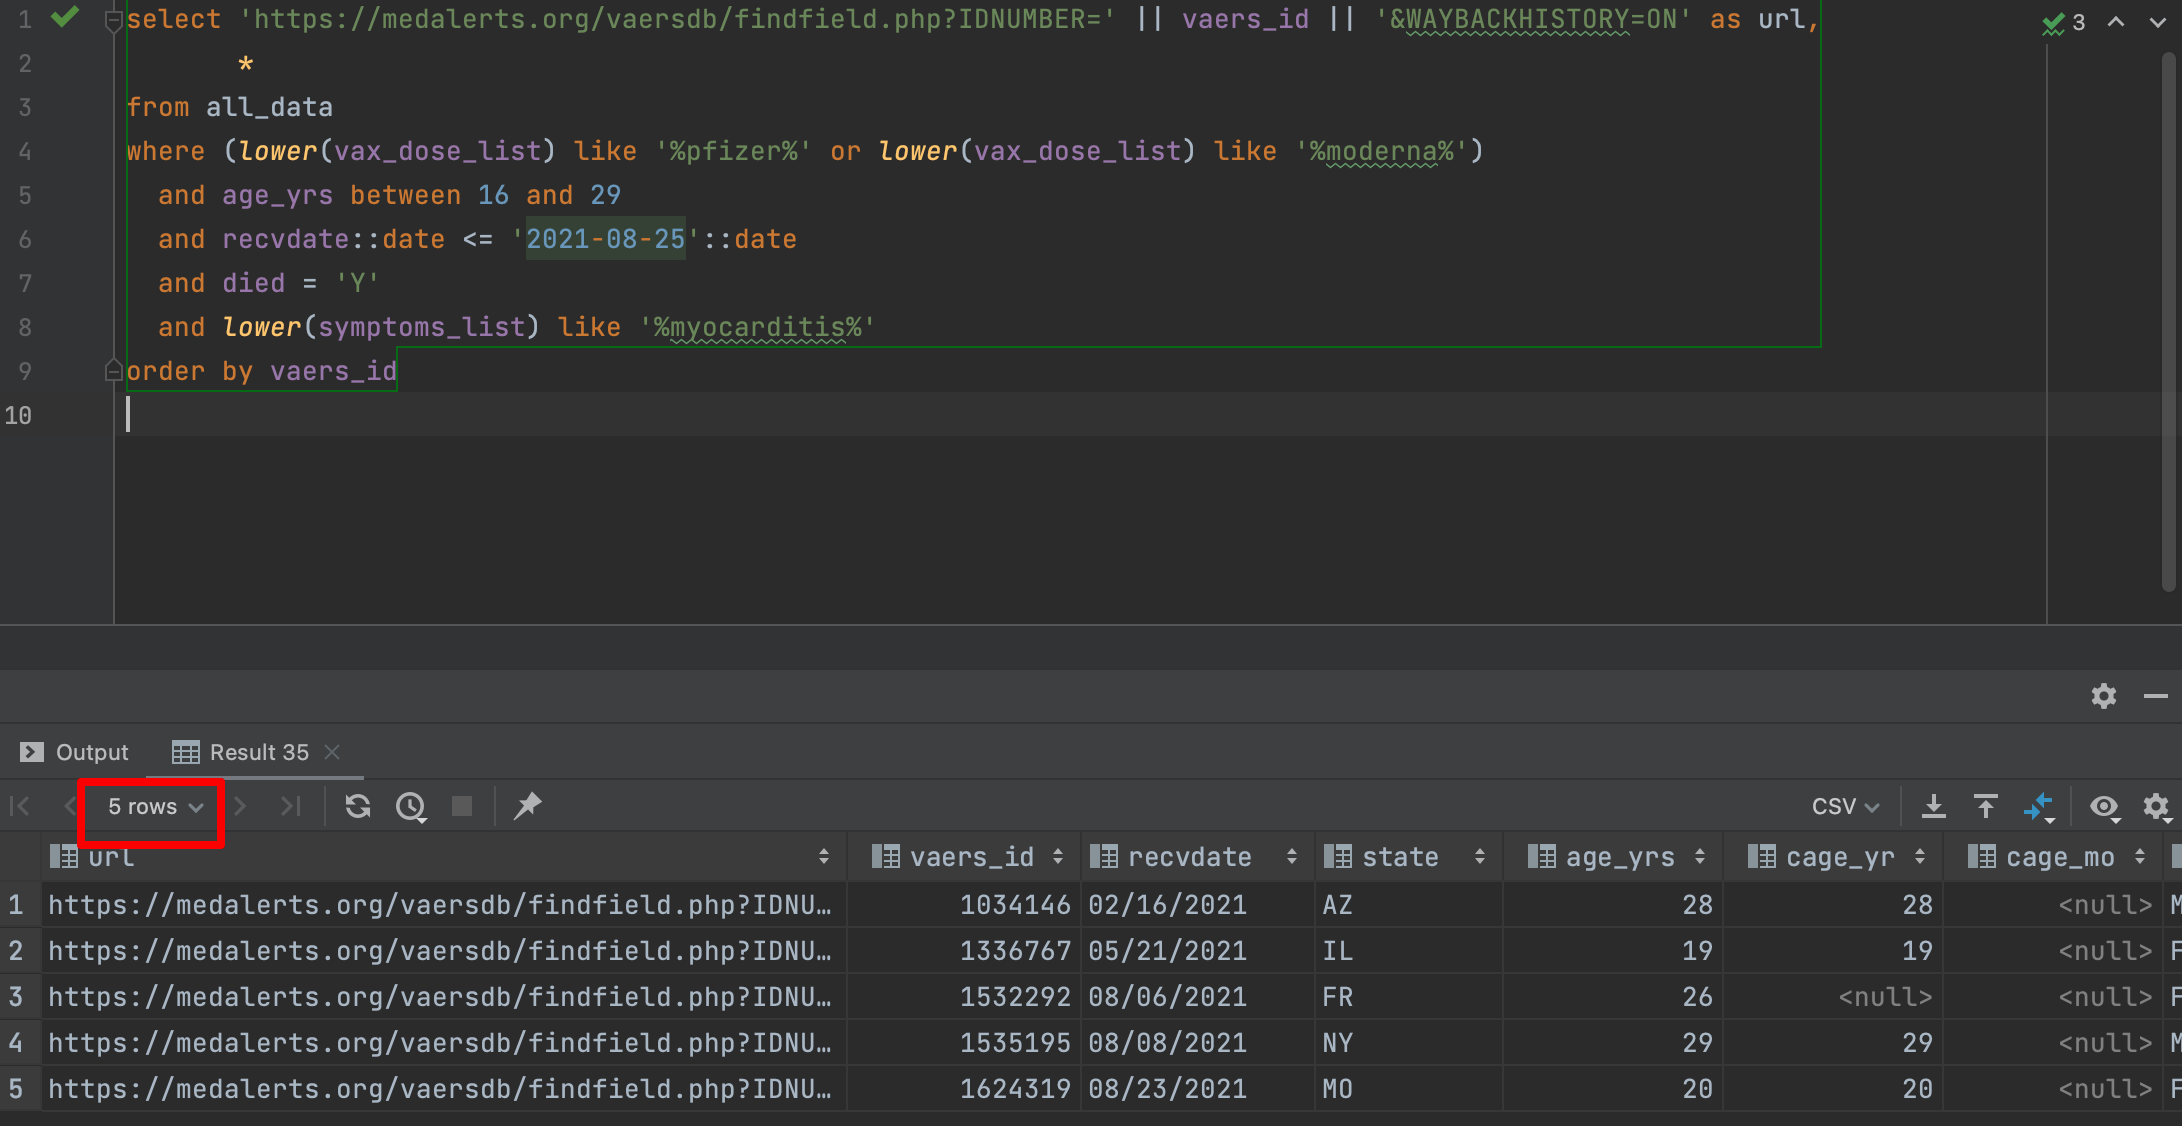The width and height of the screenshot is (2182, 1126).
Task: Switch to the Output tab
Action: click(x=74, y=752)
